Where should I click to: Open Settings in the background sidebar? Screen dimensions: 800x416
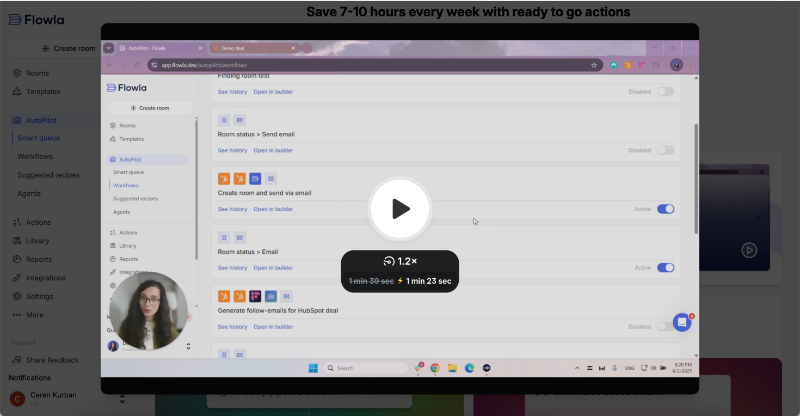click(33, 296)
